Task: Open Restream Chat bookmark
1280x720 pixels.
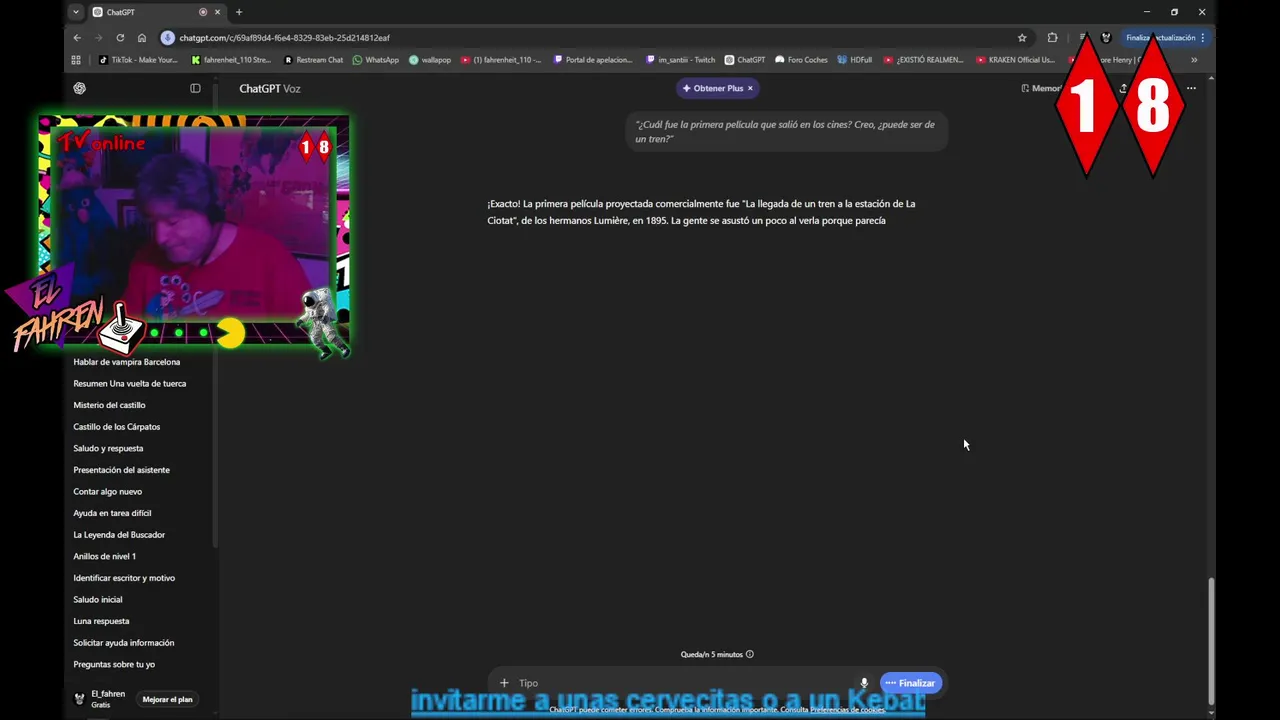Action: 313,60
